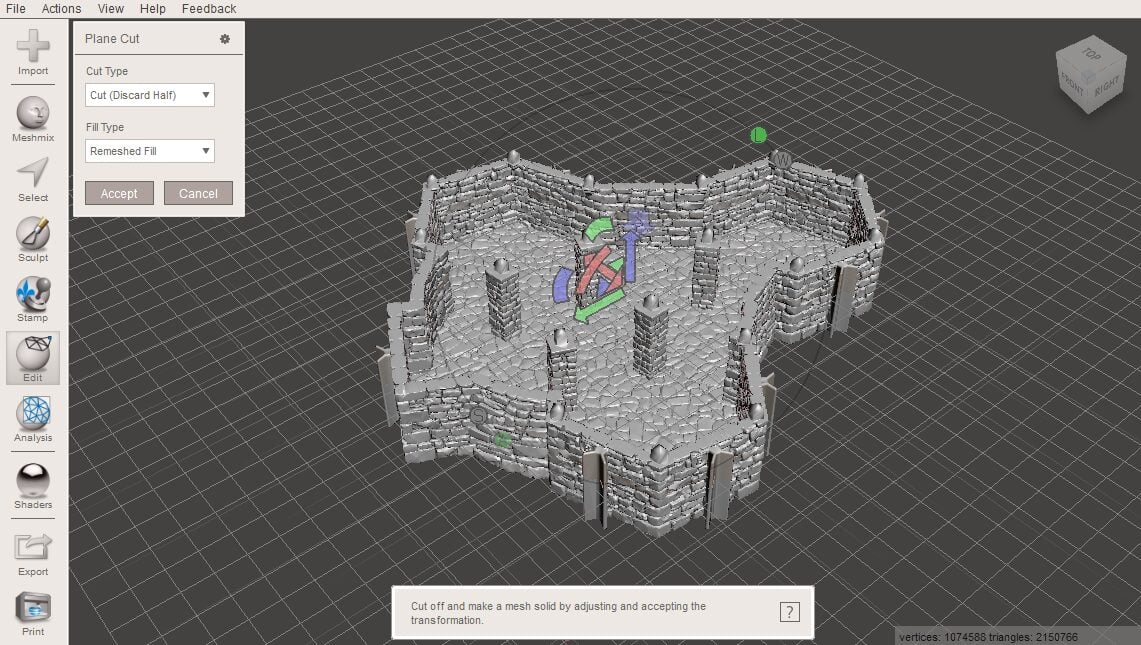Open the File menu
This screenshot has height=645, width=1141.
tap(15, 9)
